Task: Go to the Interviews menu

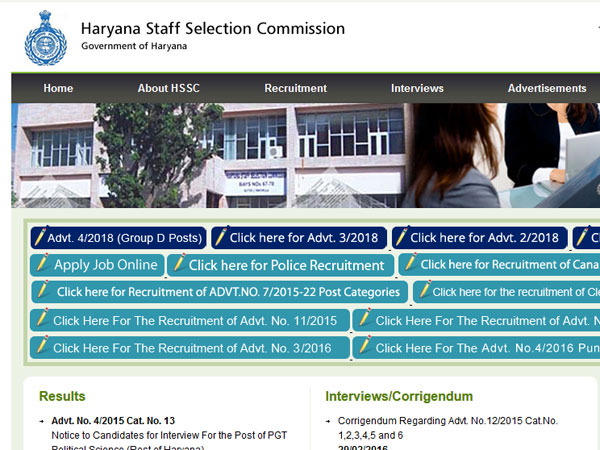Action: pyautogui.click(x=417, y=88)
